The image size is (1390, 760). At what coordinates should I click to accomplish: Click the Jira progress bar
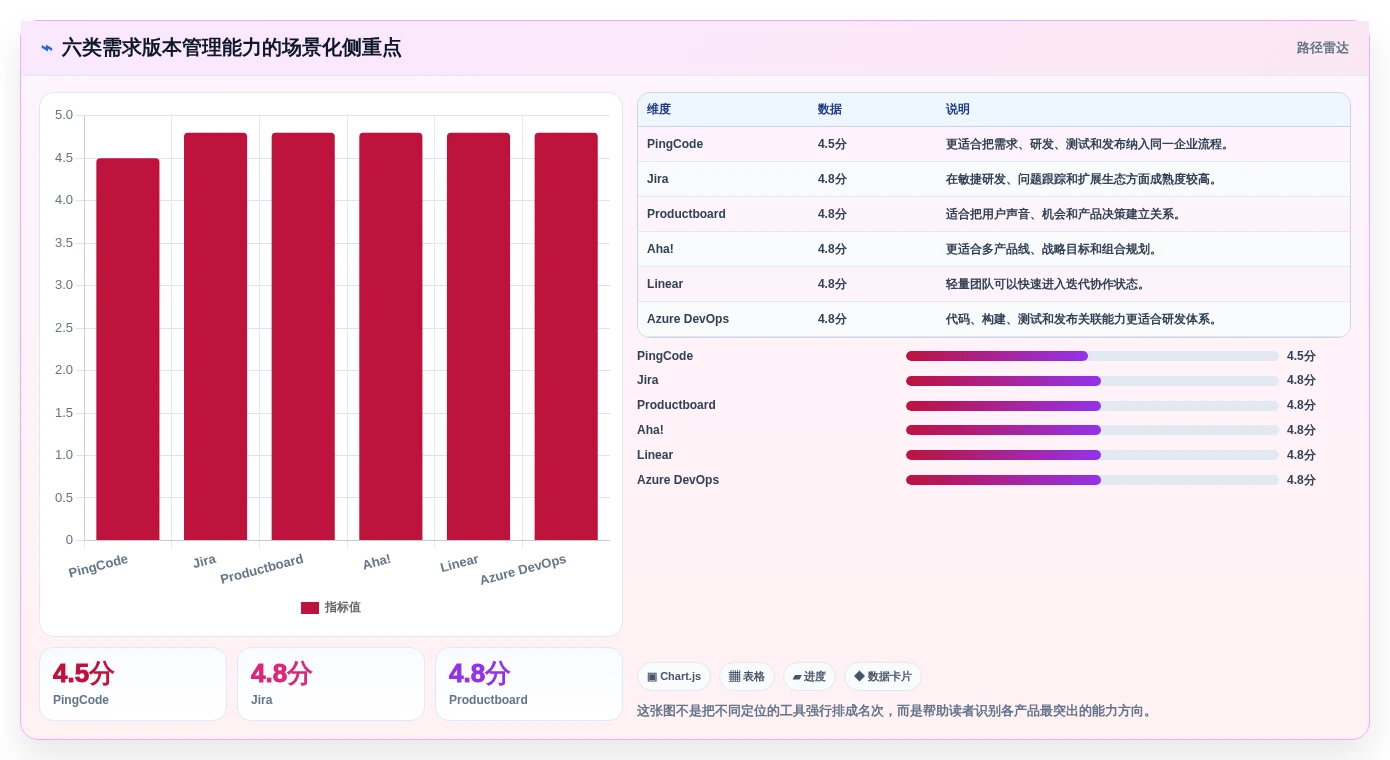pos(1092,381)
